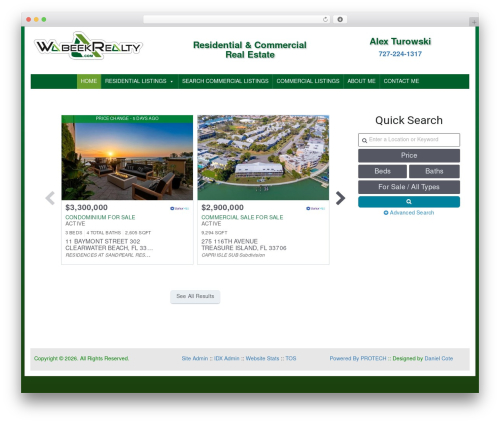Viewport: 500px width, 423px height.
Task: Go to Commercial Listings page
Action: coord(308,81)
